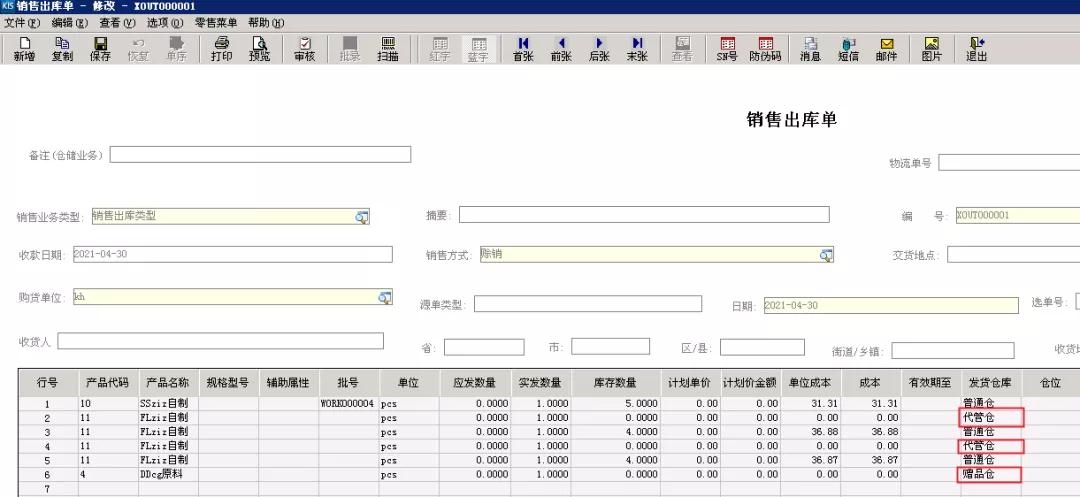Click the 打印 (Print) toolbar icon
The height and width of the screenshot is (497, 1080).
pyautogui.click(x=221, y=49)
